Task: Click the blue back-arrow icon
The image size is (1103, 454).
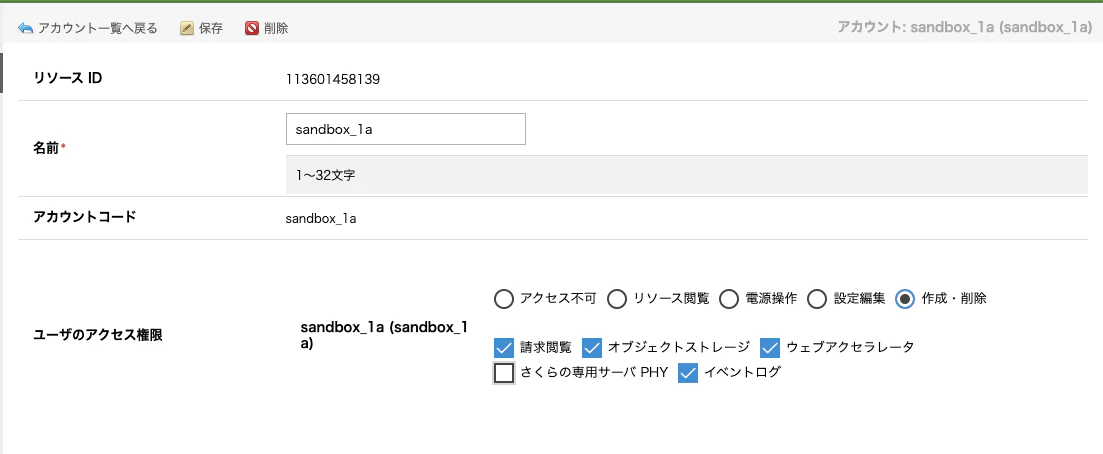Action: click(25, 28)
